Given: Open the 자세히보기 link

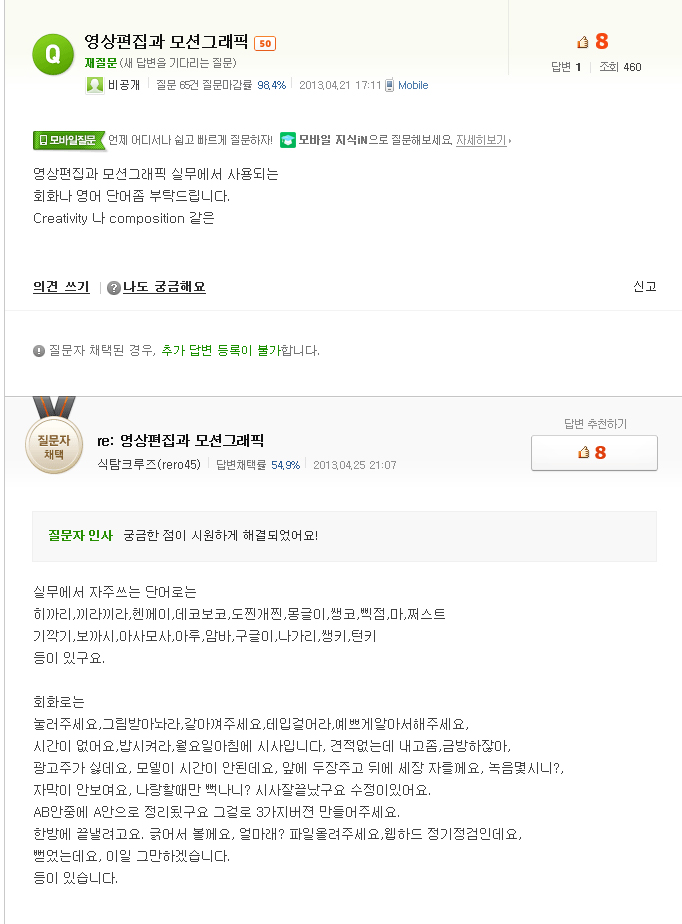Looking at the screenshot, I should click(x=481, y=140).
